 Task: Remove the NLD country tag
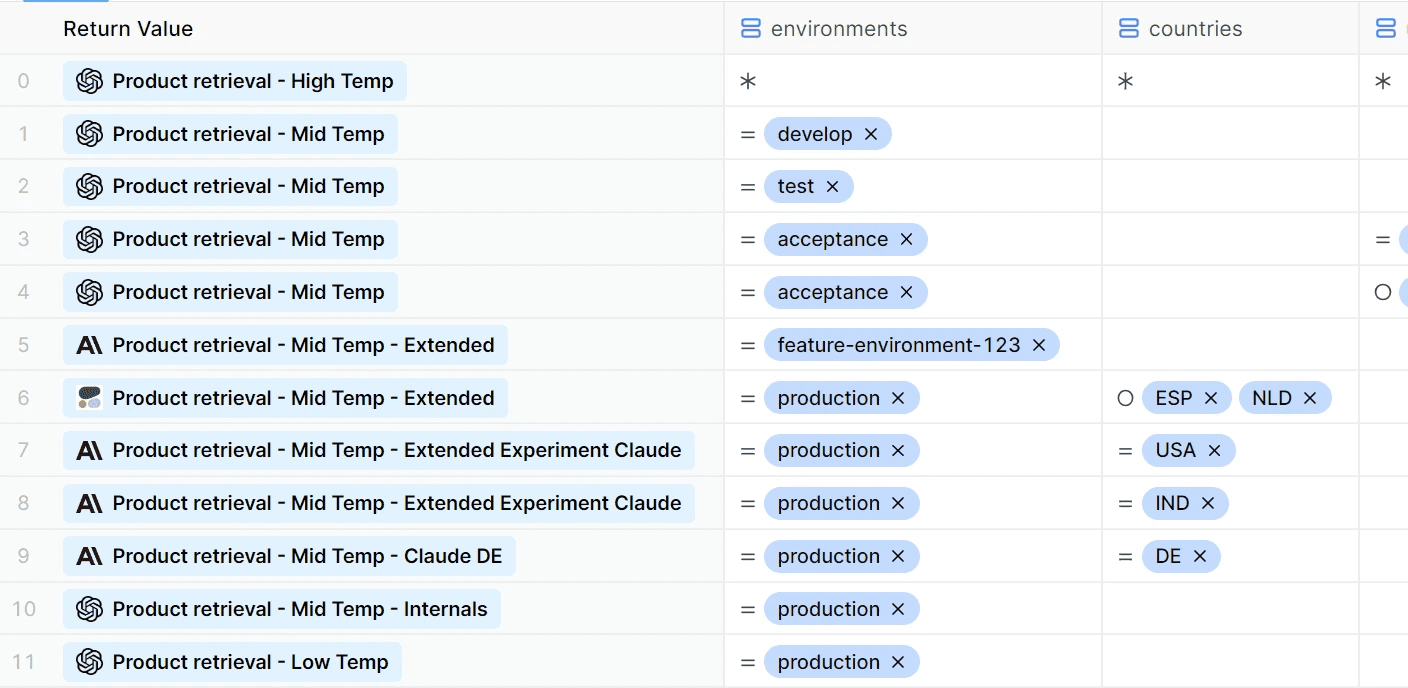(1310, 399)
